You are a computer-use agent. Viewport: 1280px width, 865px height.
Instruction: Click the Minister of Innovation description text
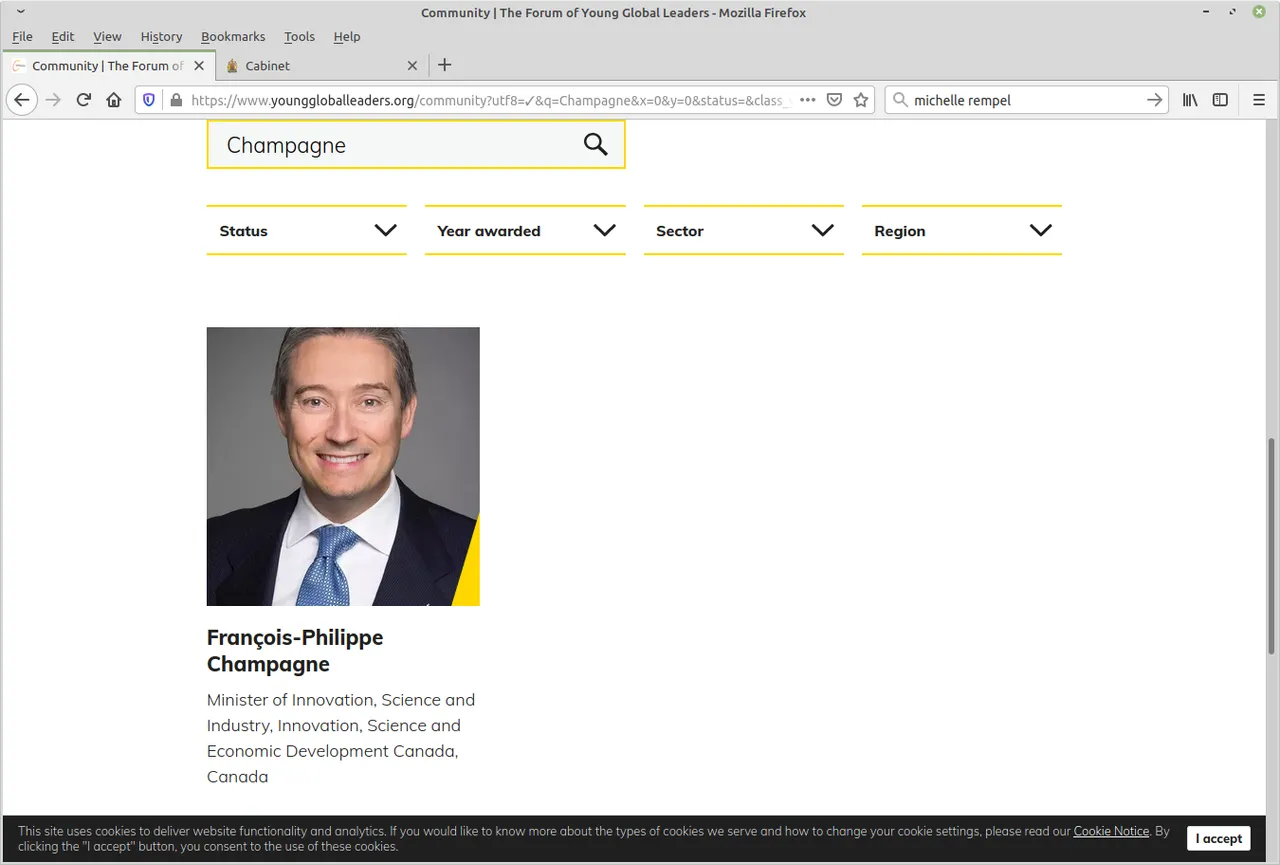point(341,738)
